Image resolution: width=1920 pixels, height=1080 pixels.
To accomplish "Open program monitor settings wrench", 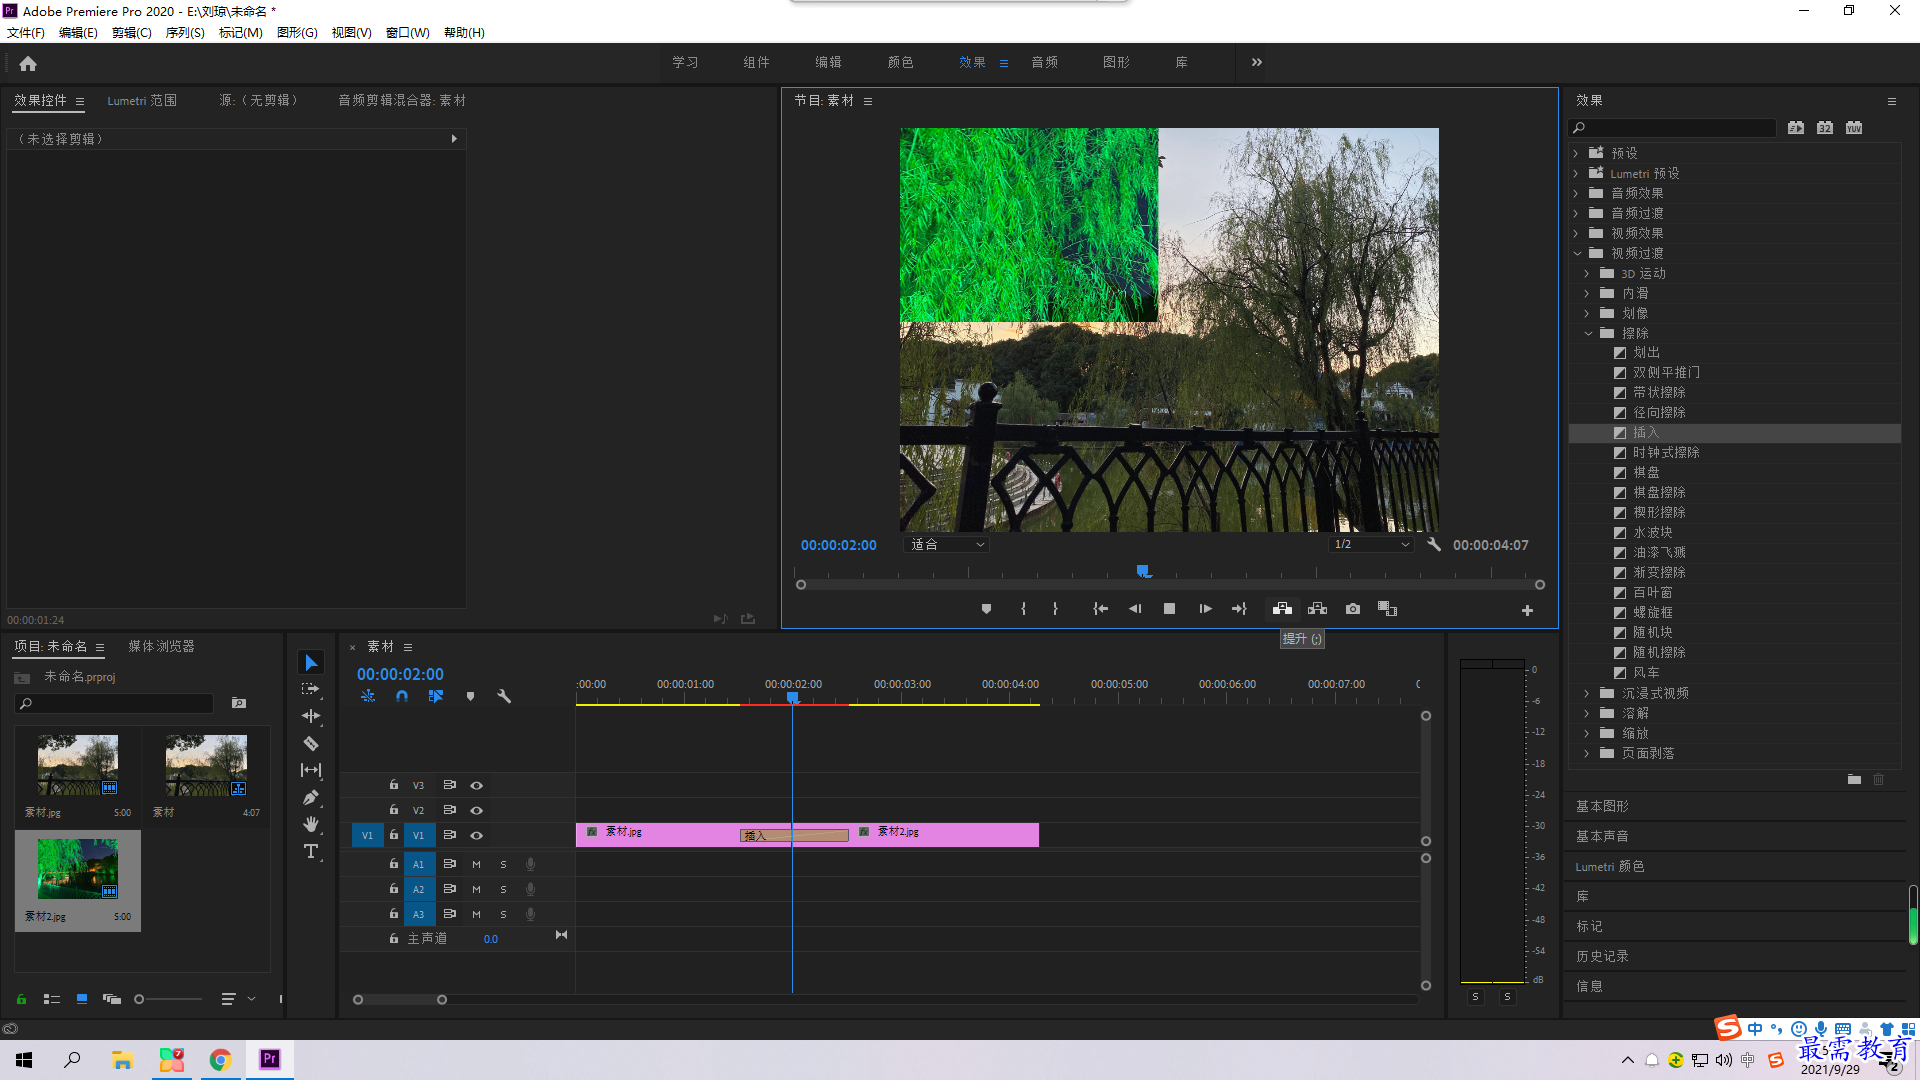I will pyautogui.click(x=1434, y=545).
